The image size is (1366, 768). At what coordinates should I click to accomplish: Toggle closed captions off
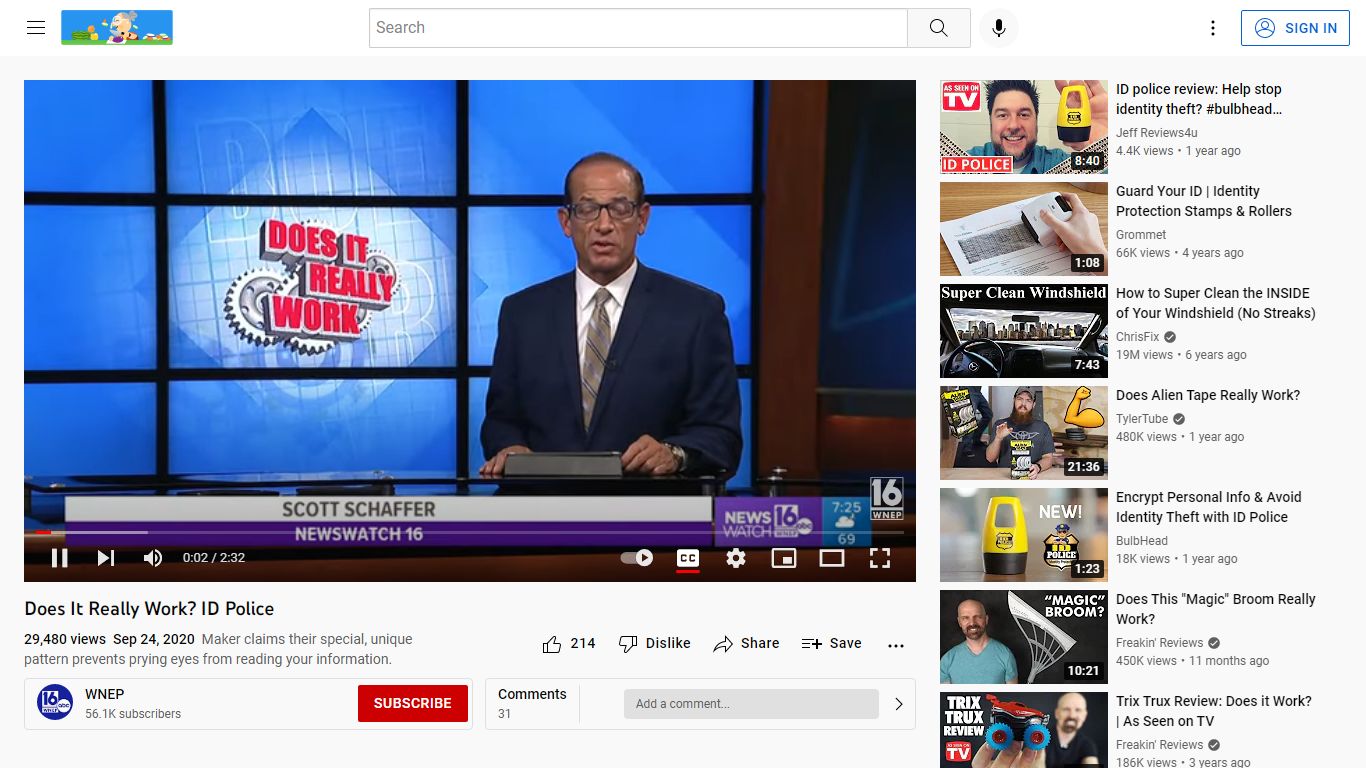pos(687,558)
